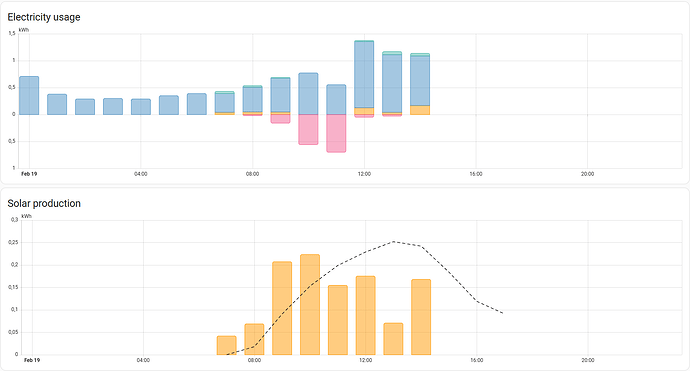Click the "12:00" label under Solar production chart
690x371 pixels.
366,360
